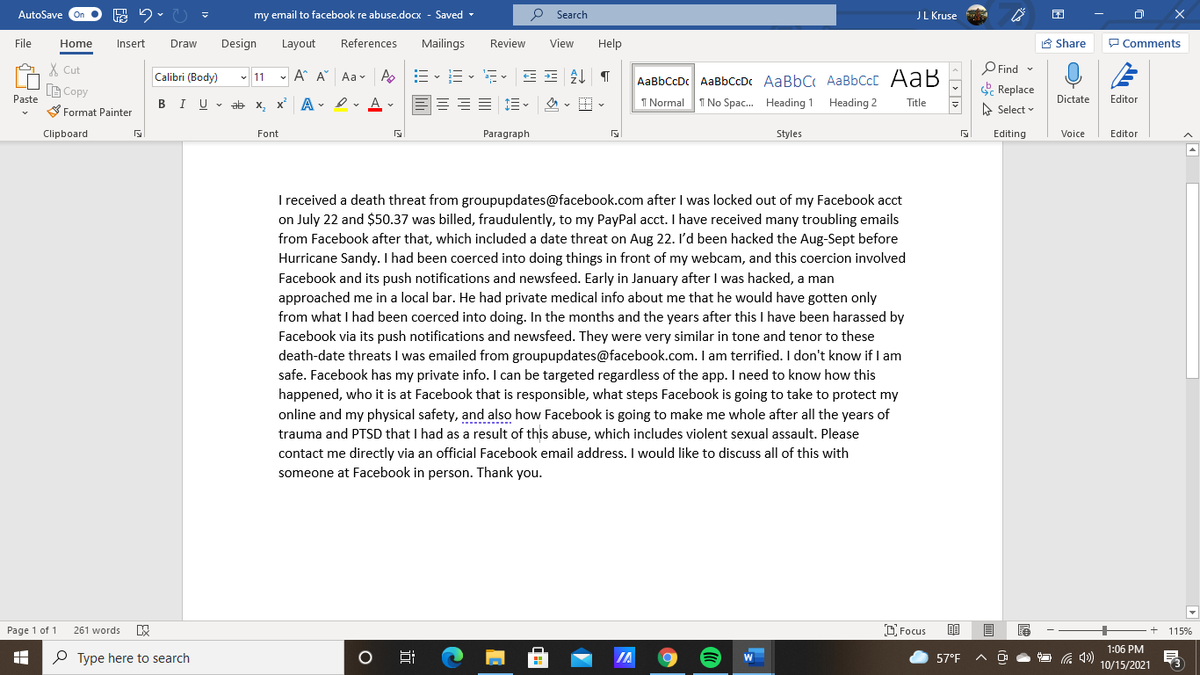The image size is (1200, 675).
Task: Click the Share button
Action: pyautogui.click(x=1064, y=43)
